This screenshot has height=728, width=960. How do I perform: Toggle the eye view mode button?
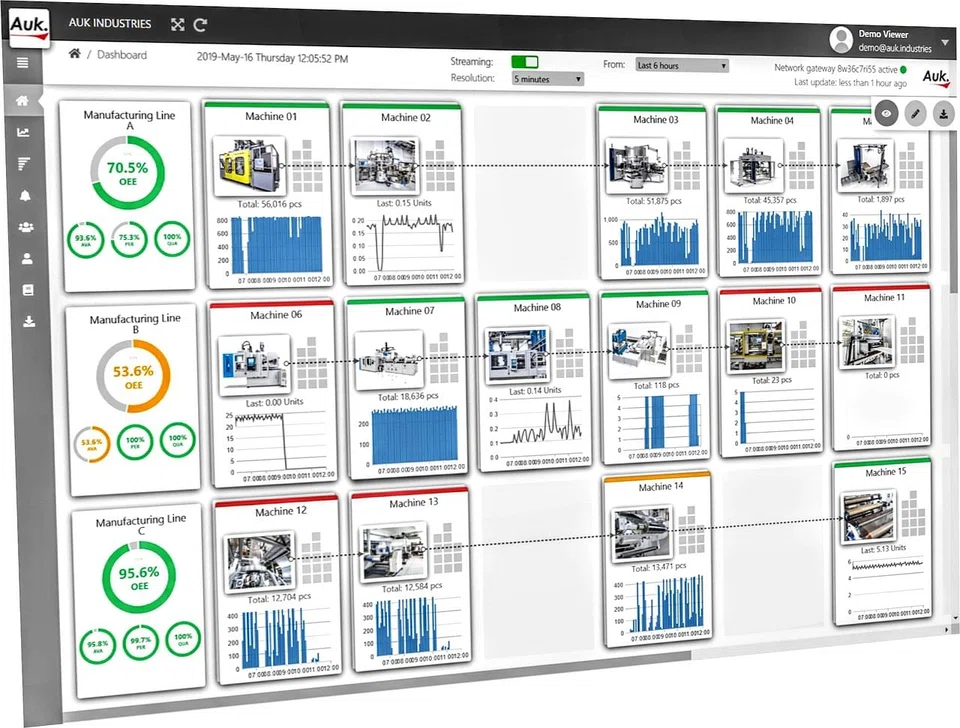887,113
